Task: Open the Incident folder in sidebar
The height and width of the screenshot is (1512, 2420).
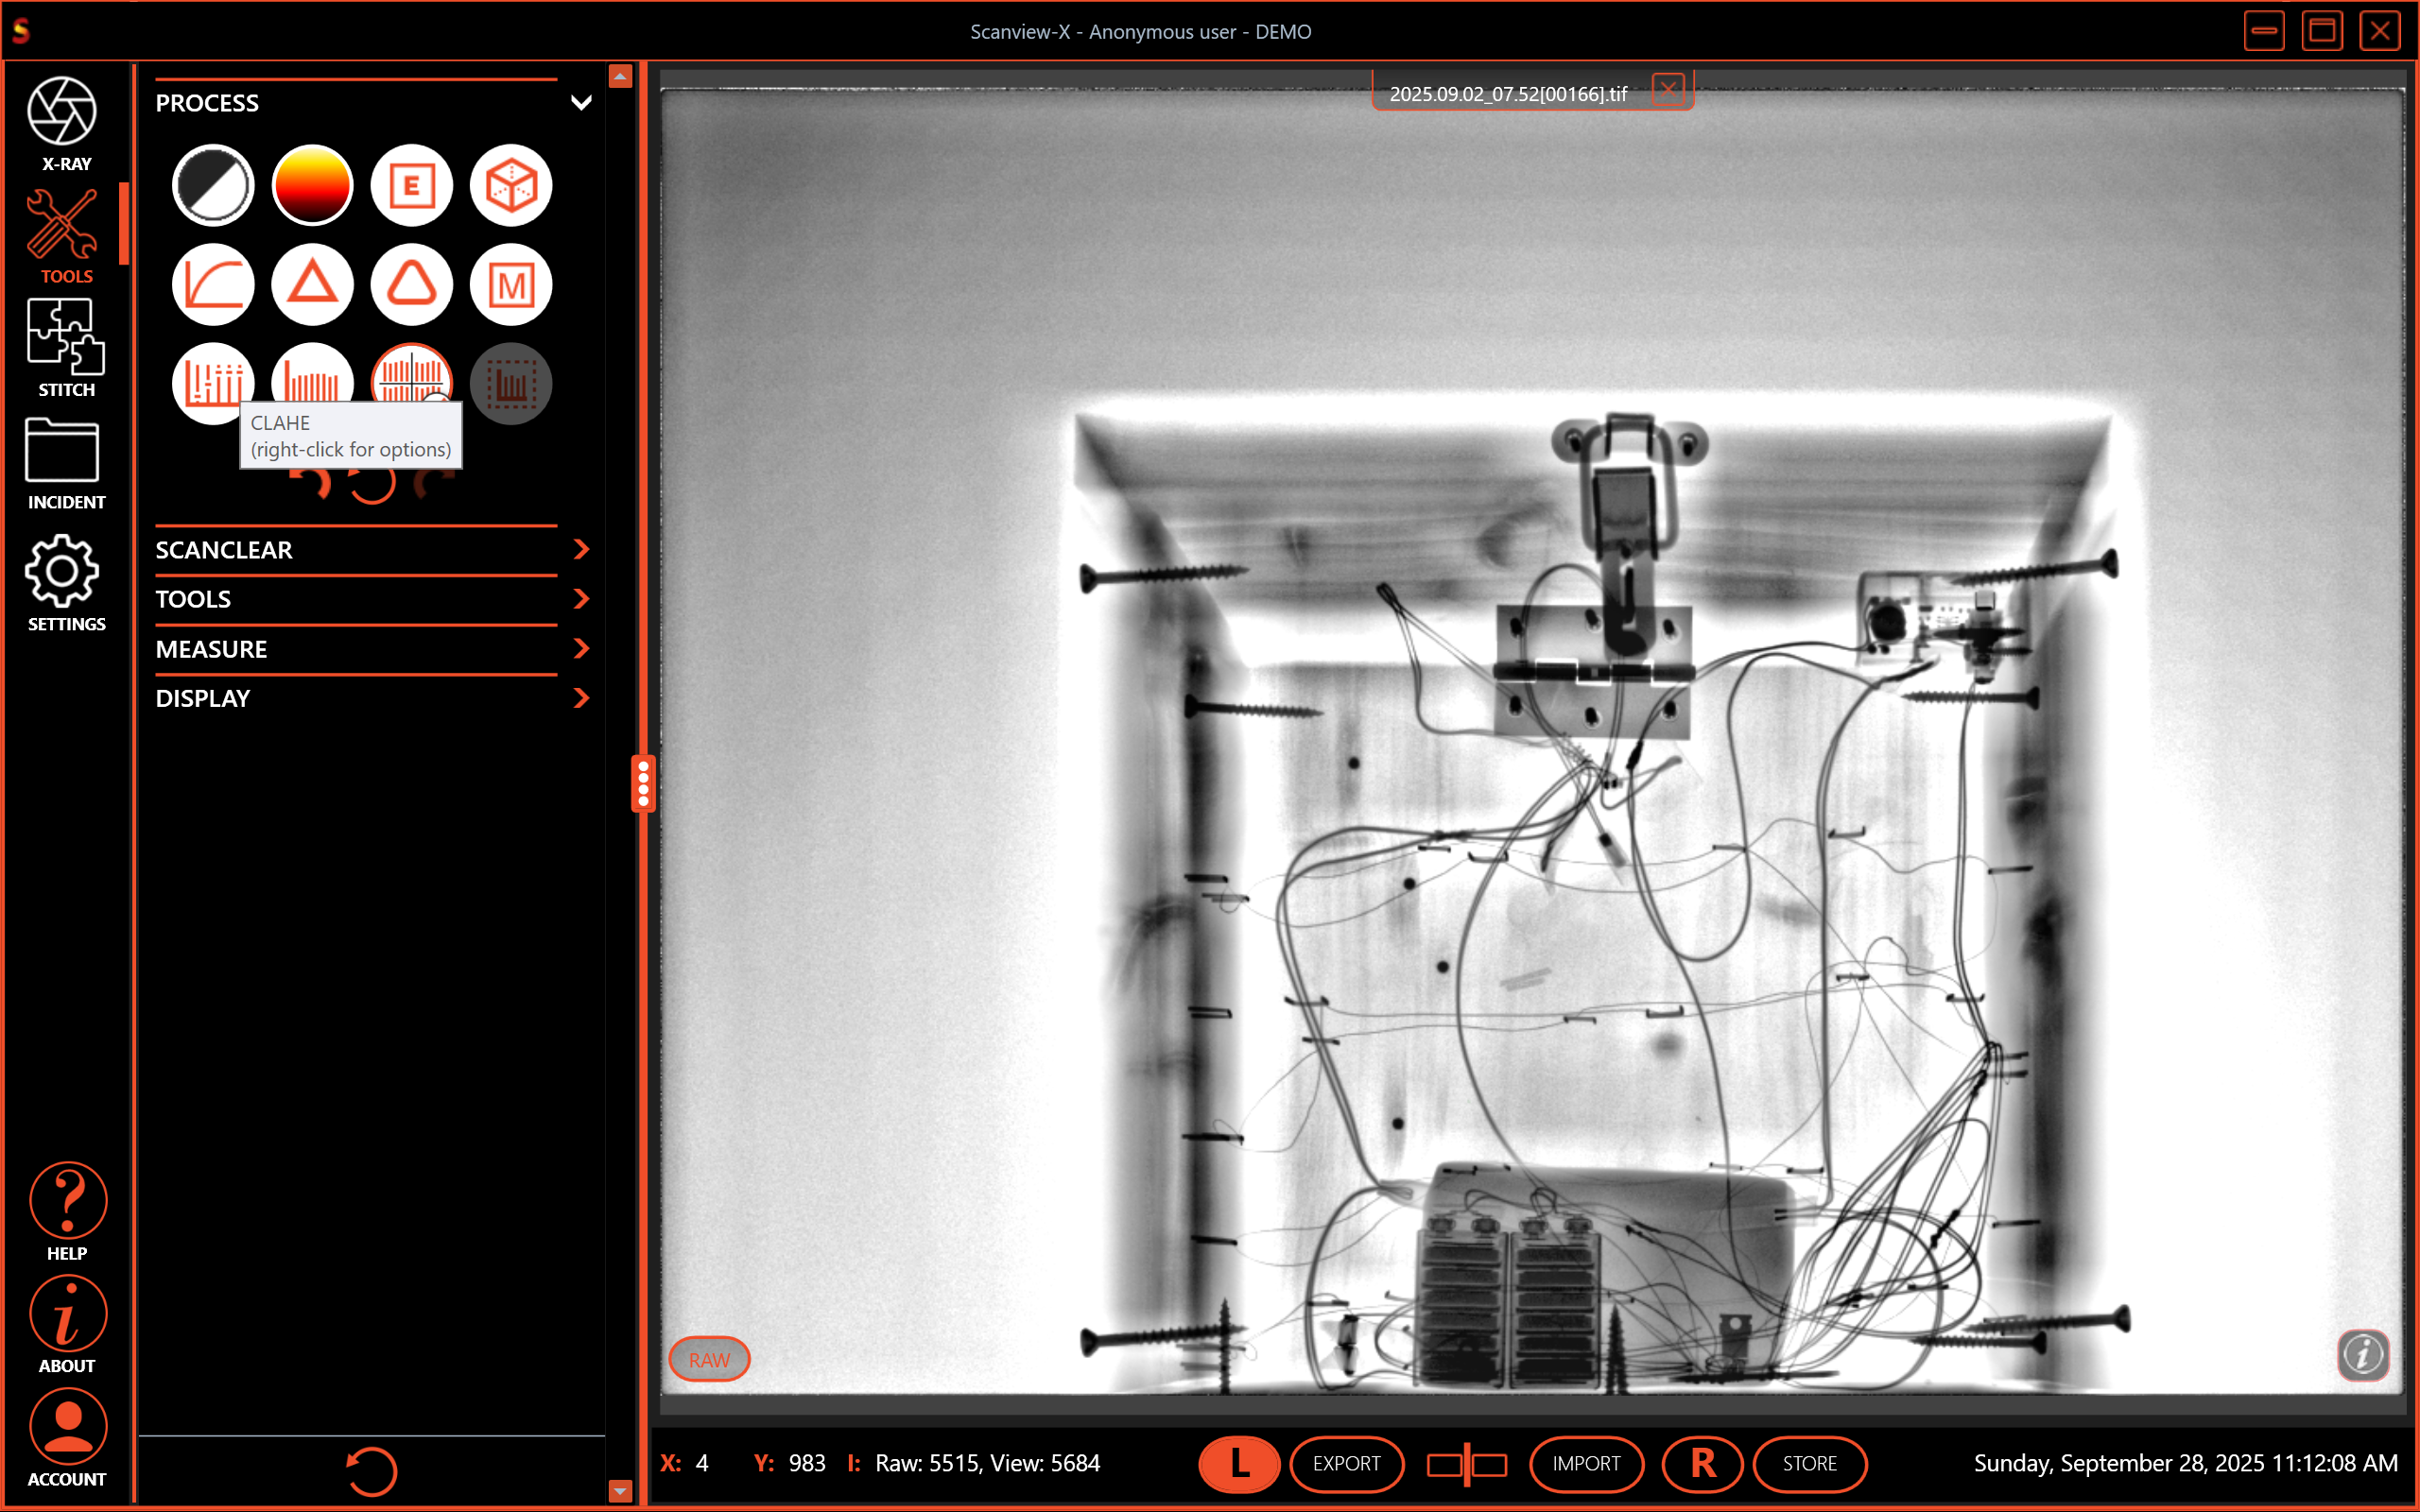Action: 66,463
